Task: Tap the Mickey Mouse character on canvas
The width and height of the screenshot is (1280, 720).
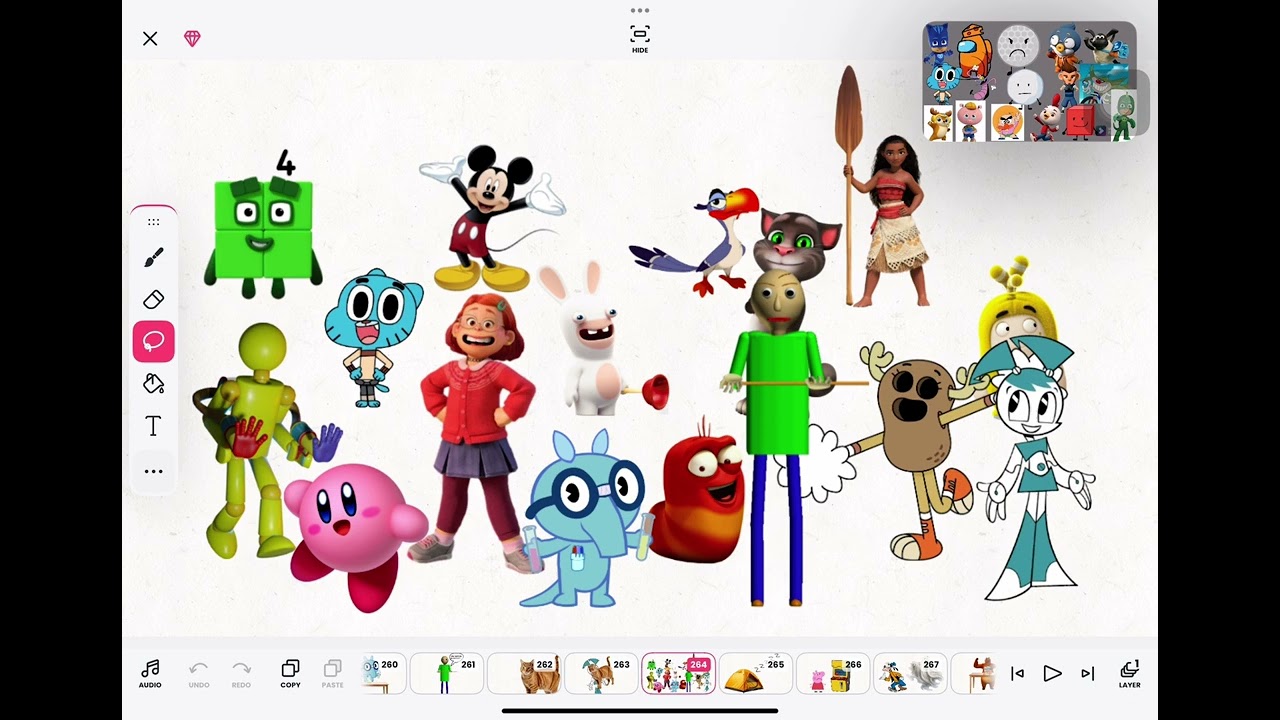Action: point(490,218)
